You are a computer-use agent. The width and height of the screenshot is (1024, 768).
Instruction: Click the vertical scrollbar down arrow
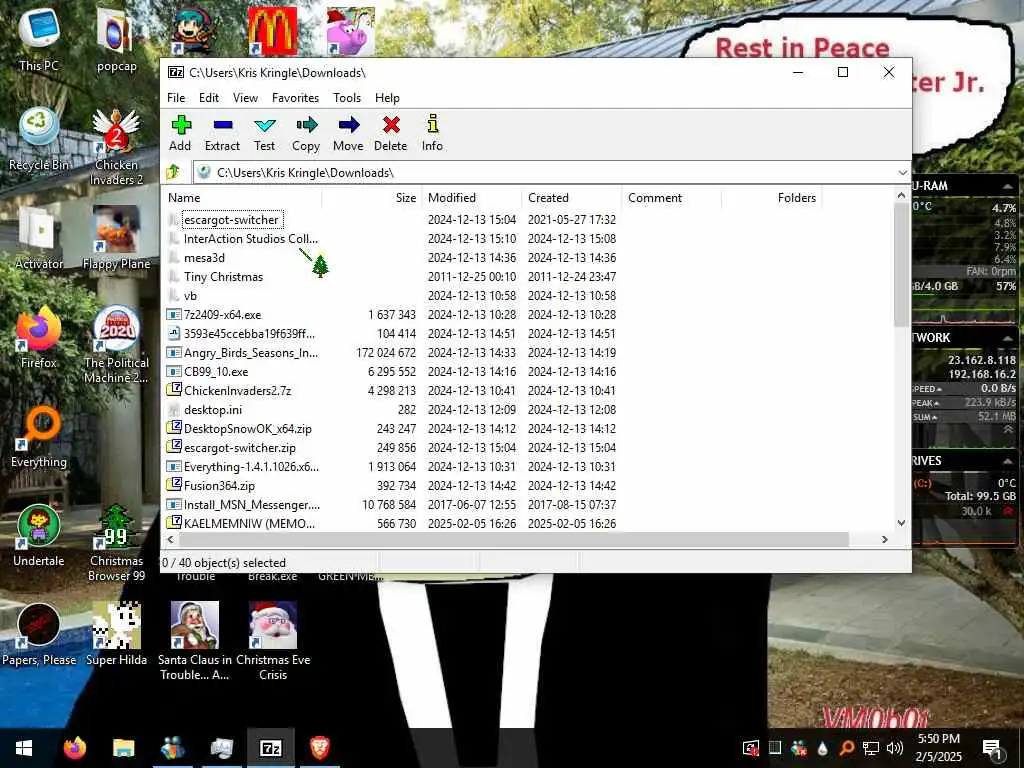click(x=901, y=523)
